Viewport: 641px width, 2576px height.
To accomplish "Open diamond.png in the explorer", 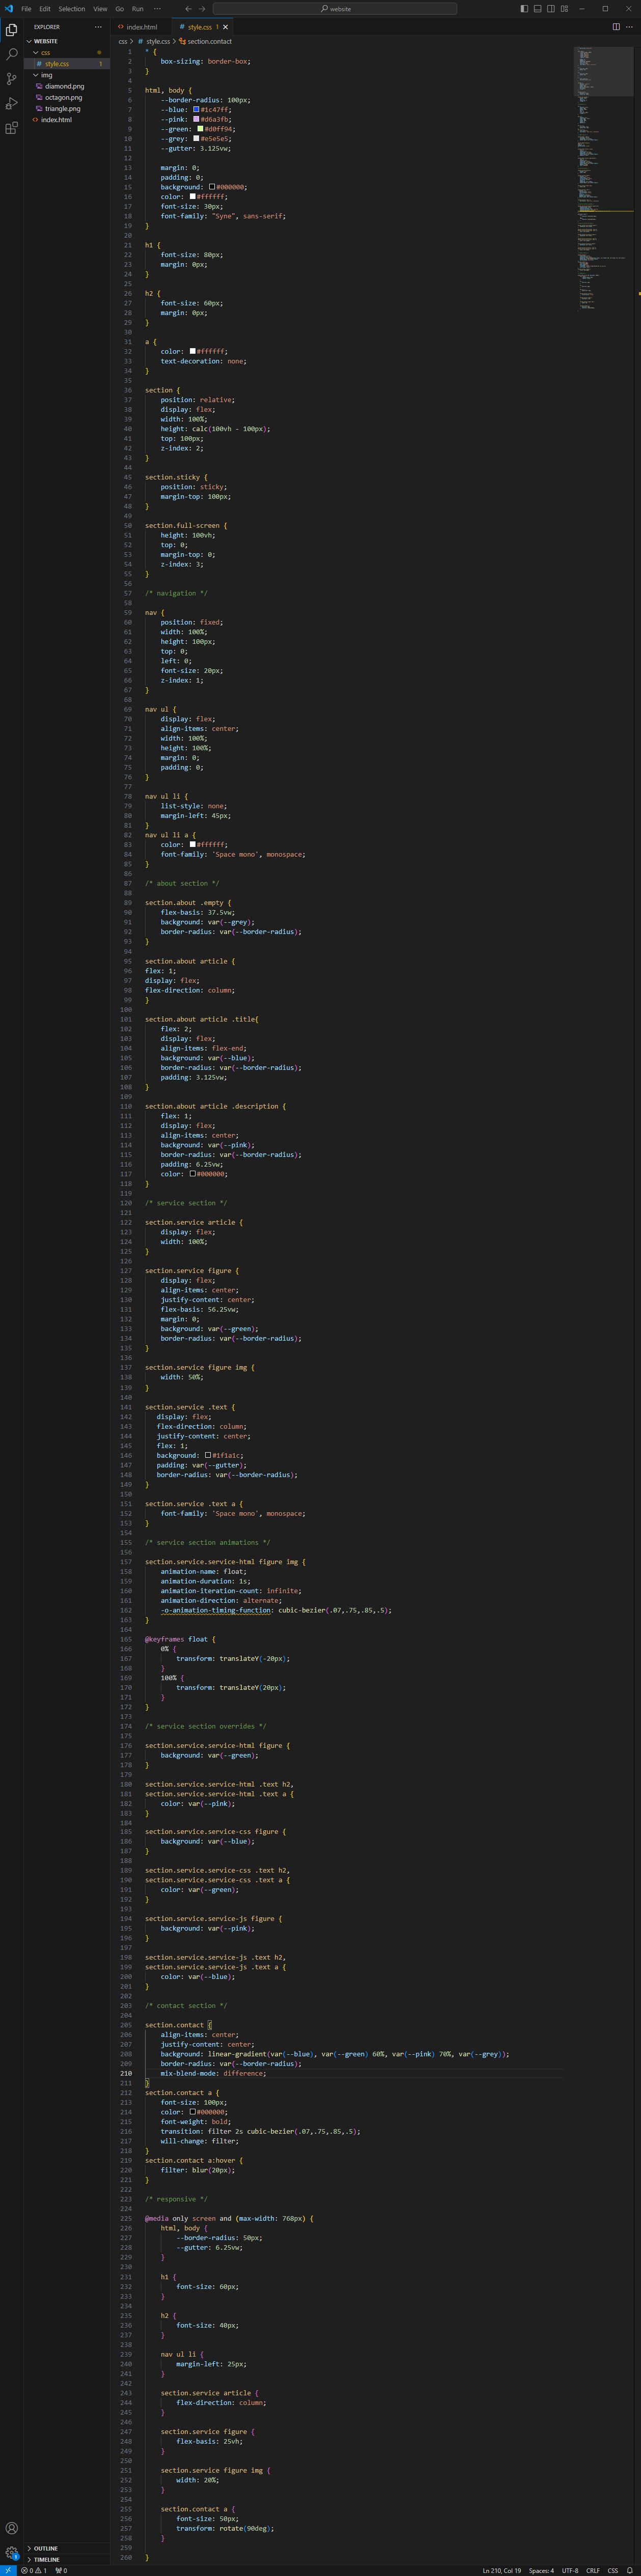I will 64,86.
